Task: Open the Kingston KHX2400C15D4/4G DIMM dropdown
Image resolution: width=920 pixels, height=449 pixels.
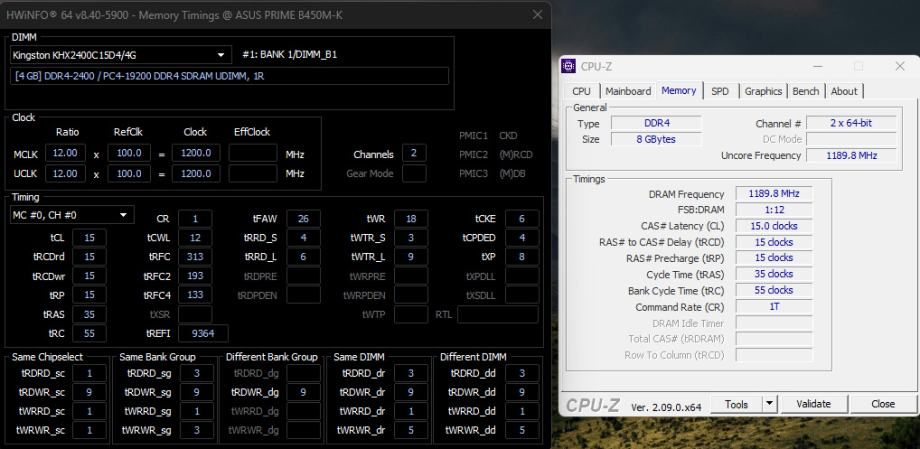Action: pos(121,55)
